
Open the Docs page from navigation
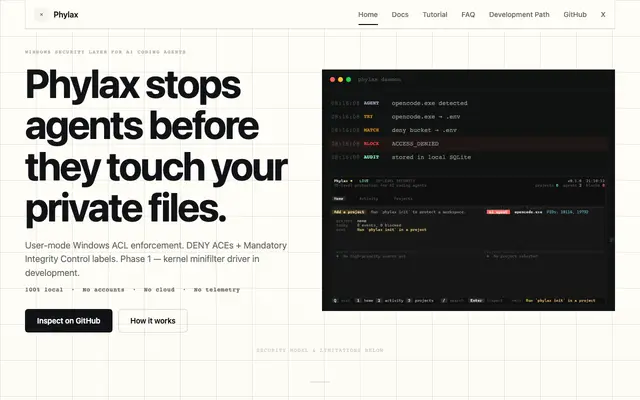click(400, 15)
